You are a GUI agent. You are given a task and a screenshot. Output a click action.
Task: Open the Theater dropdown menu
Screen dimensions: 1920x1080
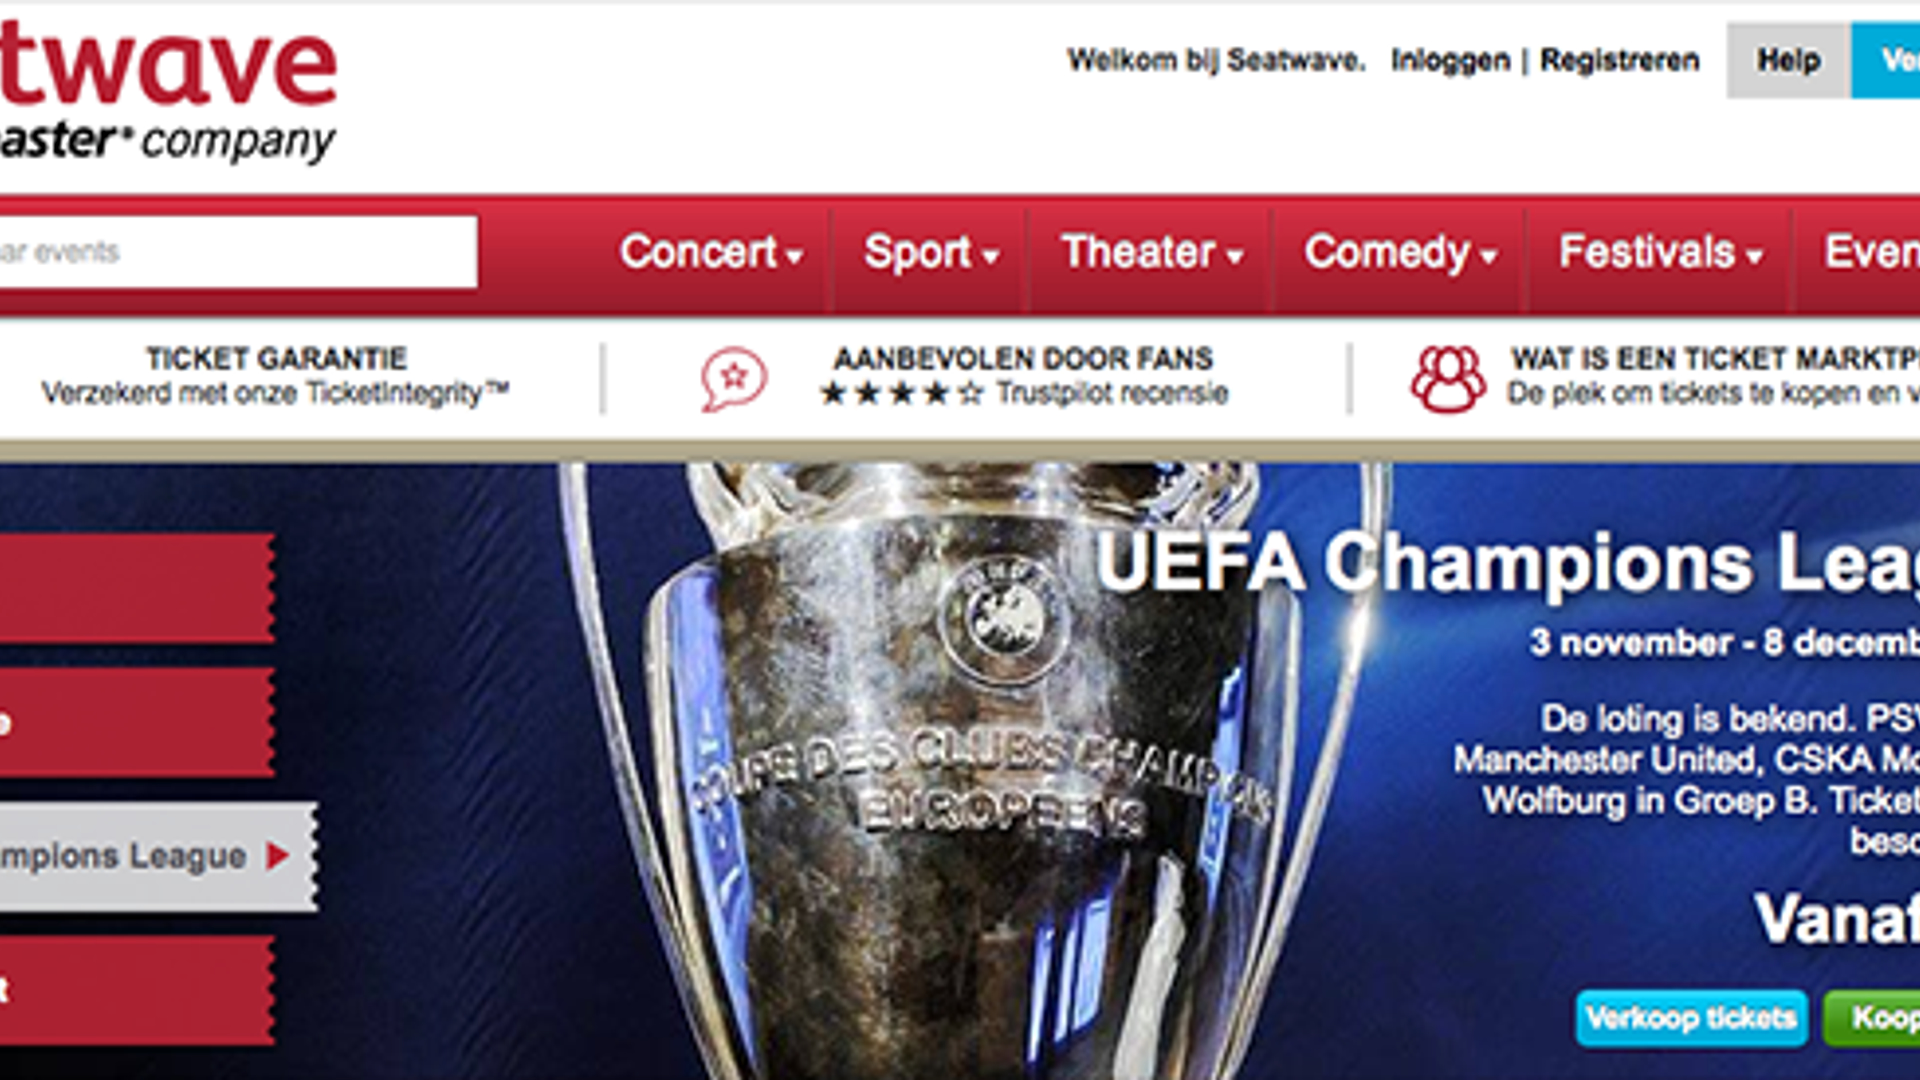pyautogui.click(x=1152, y=252)
